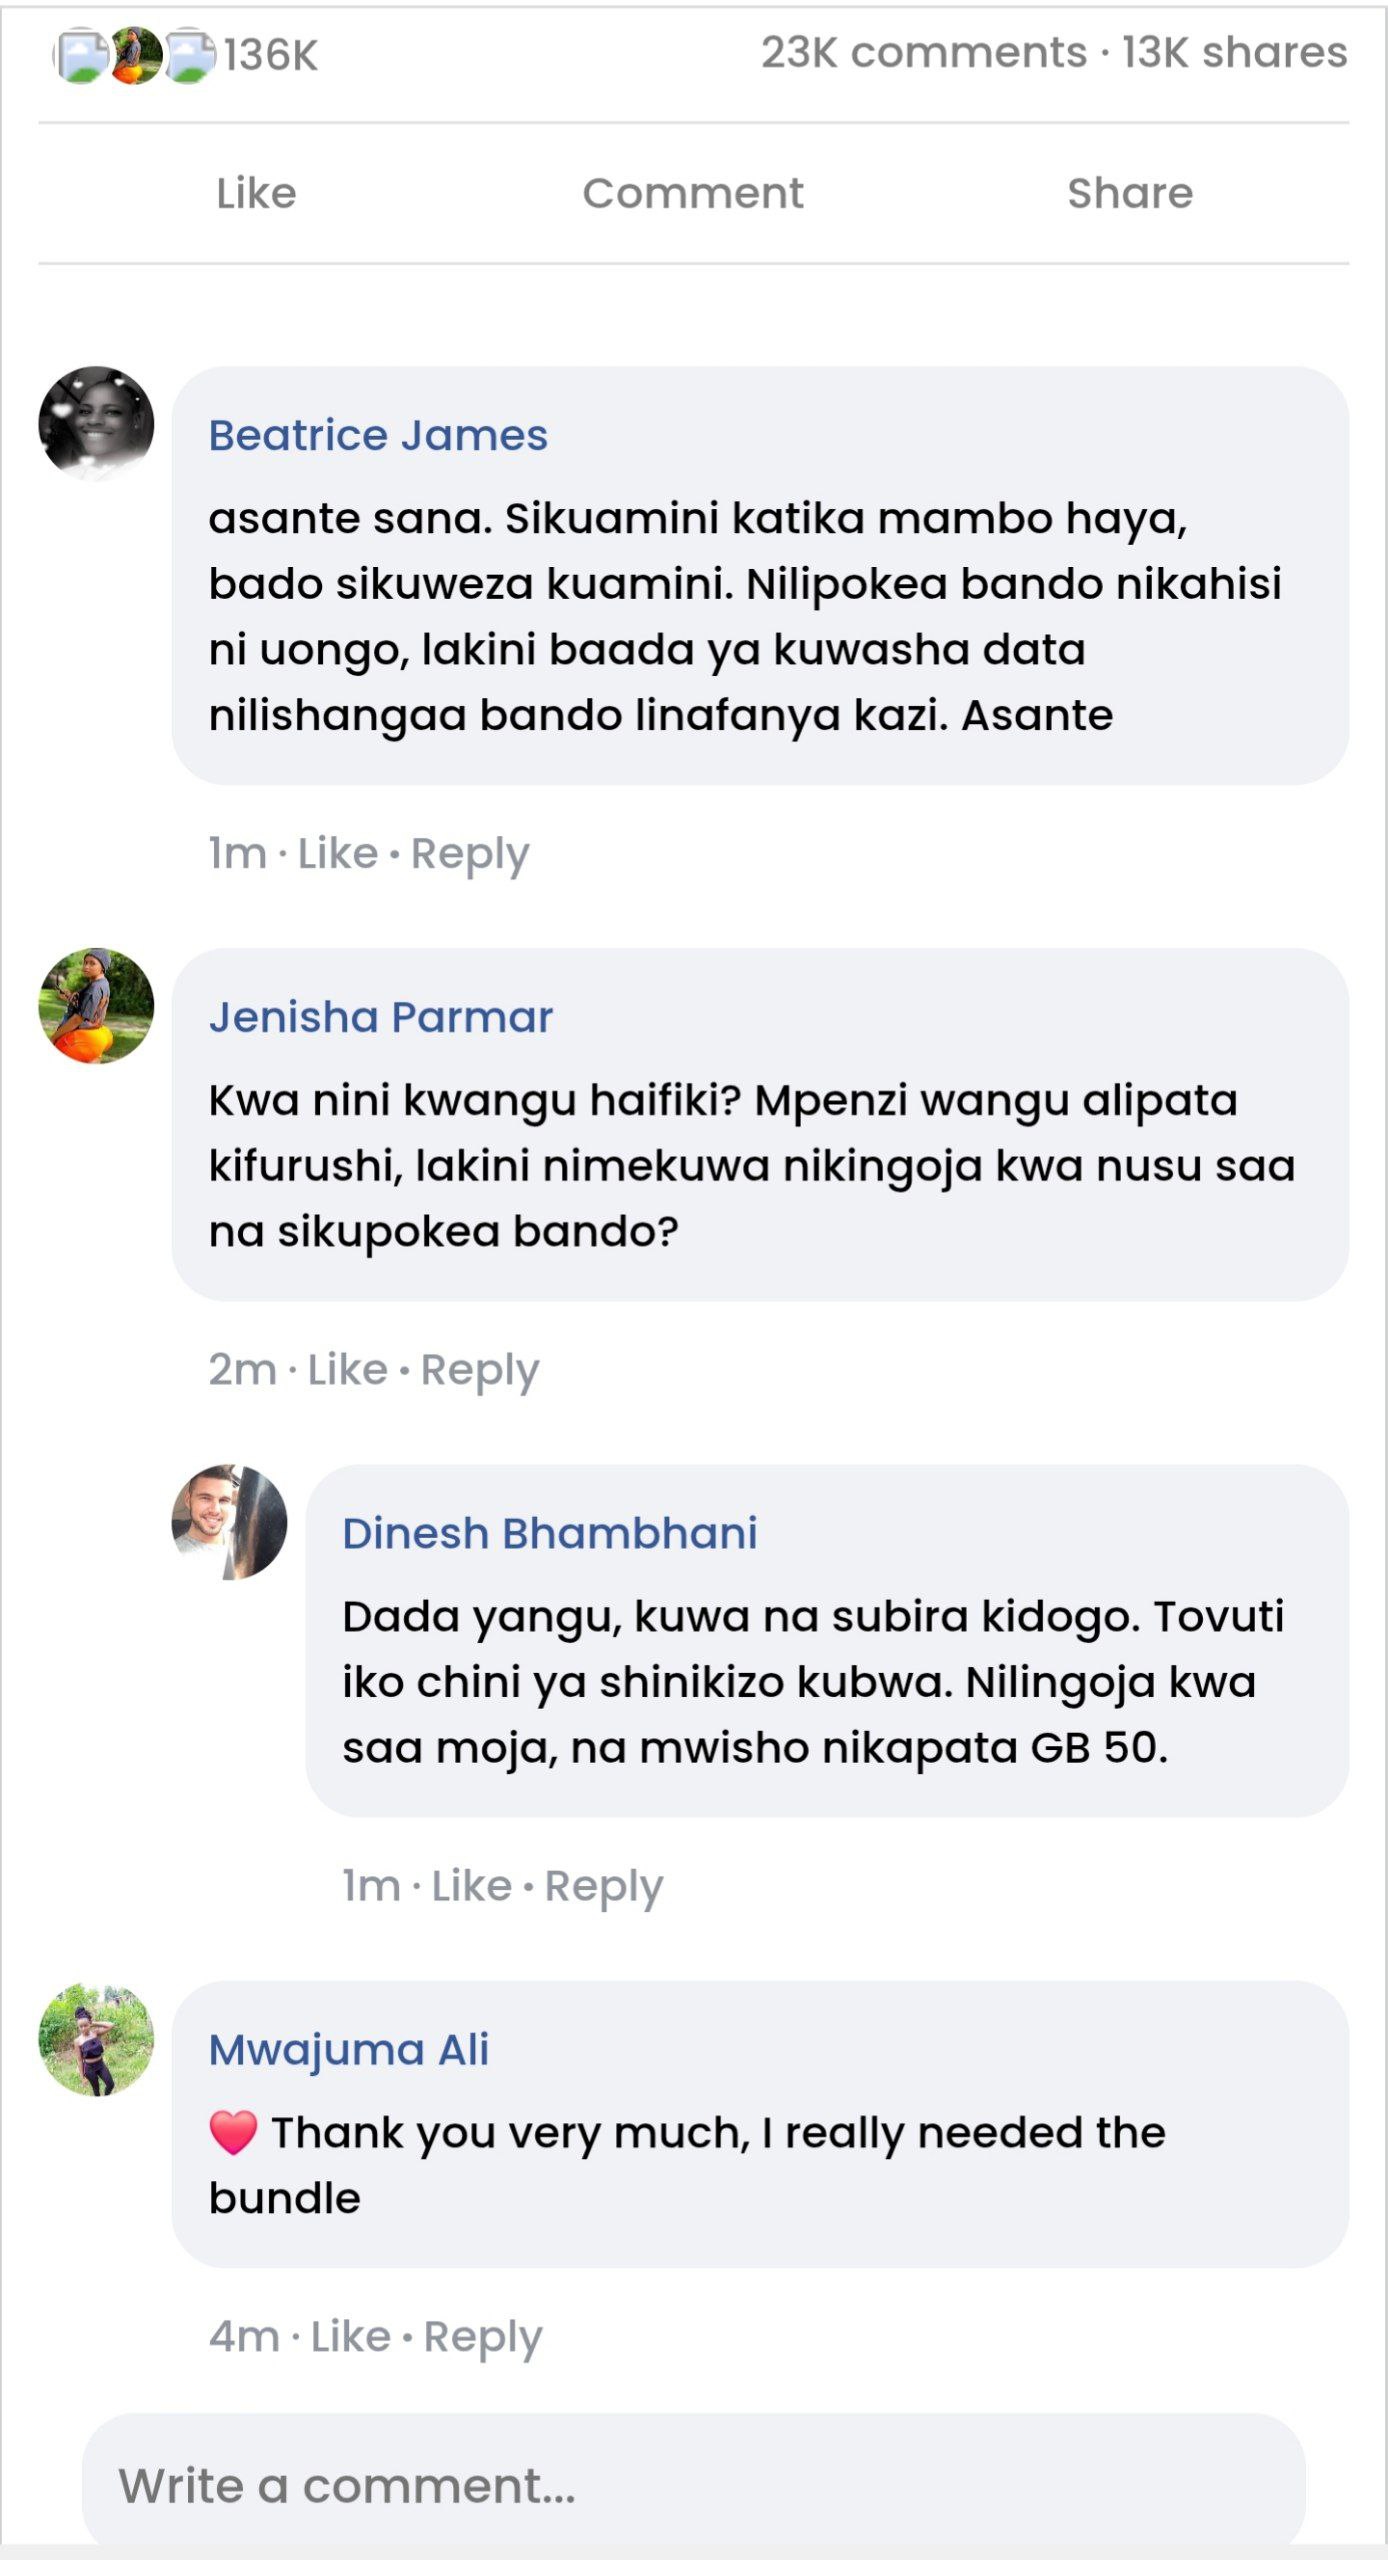The height and width of the screenshot is (2560, 1388).
Task: Open Mwajuma Ali's profile picture
Action: coord(96,2038)
